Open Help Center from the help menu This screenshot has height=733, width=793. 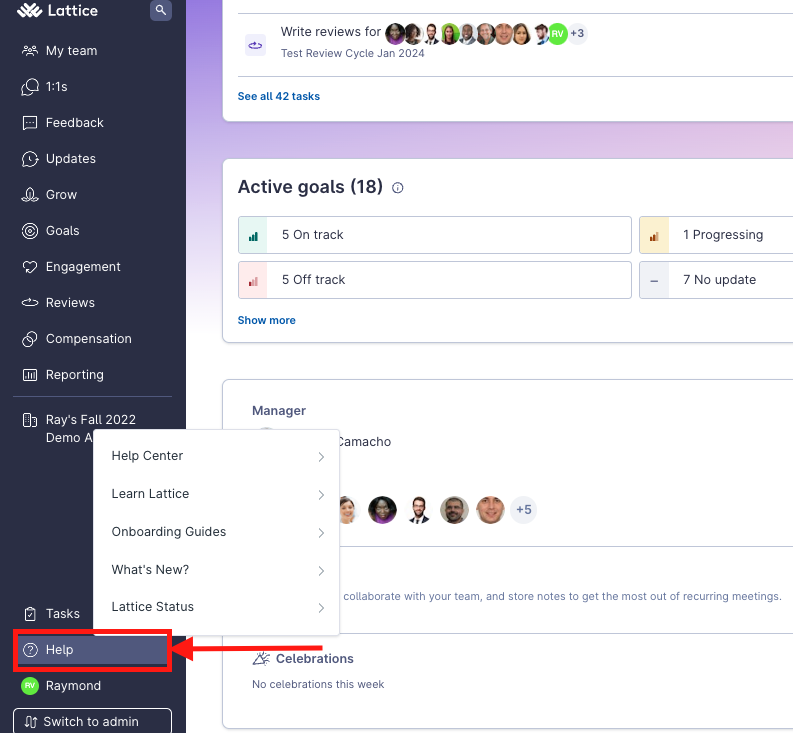tap(216, 456)
